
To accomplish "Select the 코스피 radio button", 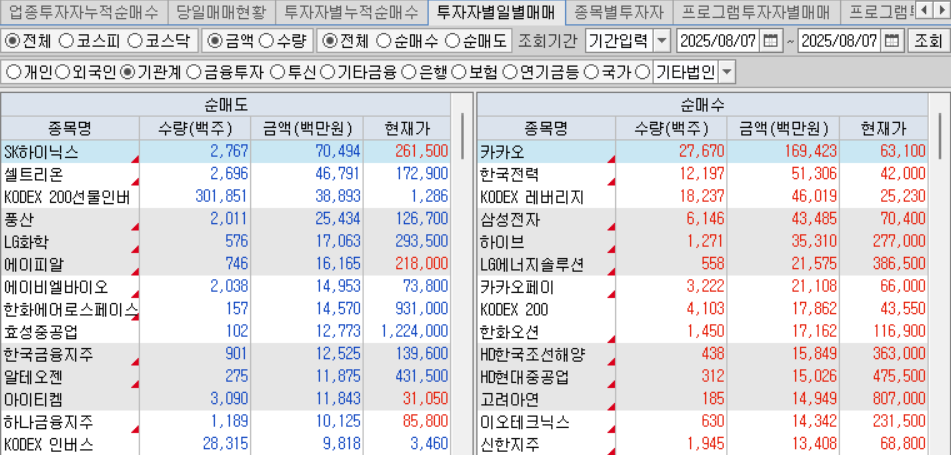I will click(x=66, y=41).
